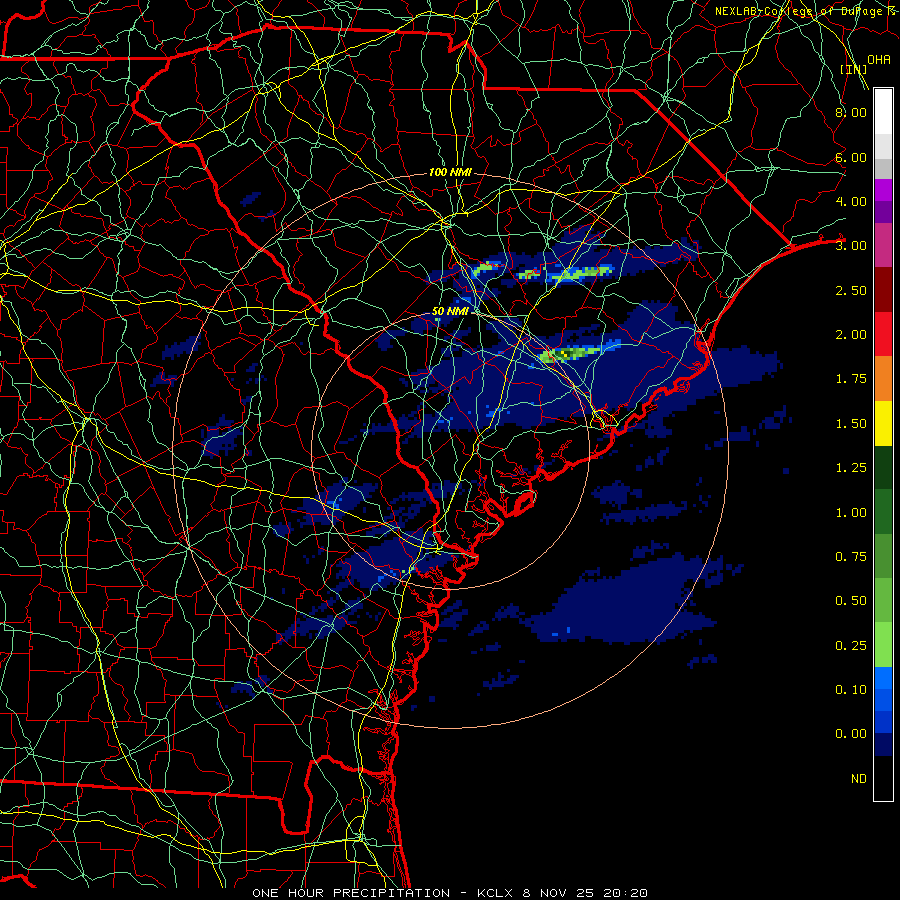
Task: Click the 8.00 legend value
Action: click(x=851, y=112)
